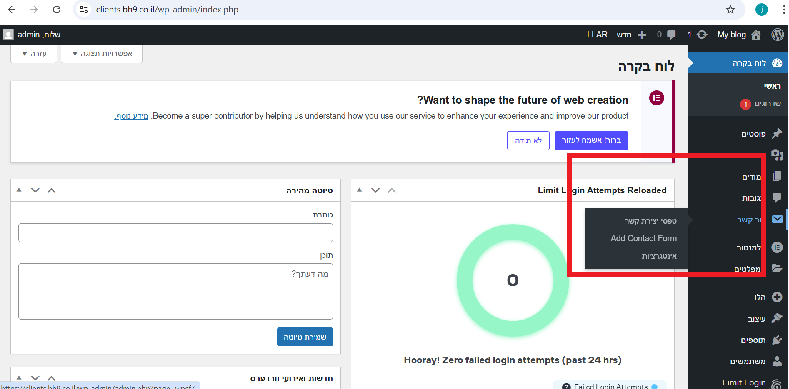The width and height of the screenshot is (789, 389).
Task: Open the comments bubble in admin bar
Action: [671, 35]
